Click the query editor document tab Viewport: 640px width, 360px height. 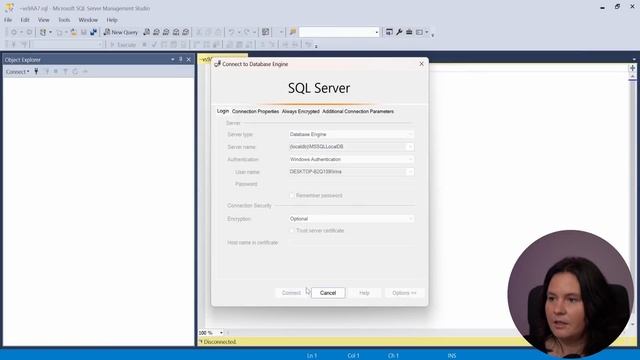(223, 59)
